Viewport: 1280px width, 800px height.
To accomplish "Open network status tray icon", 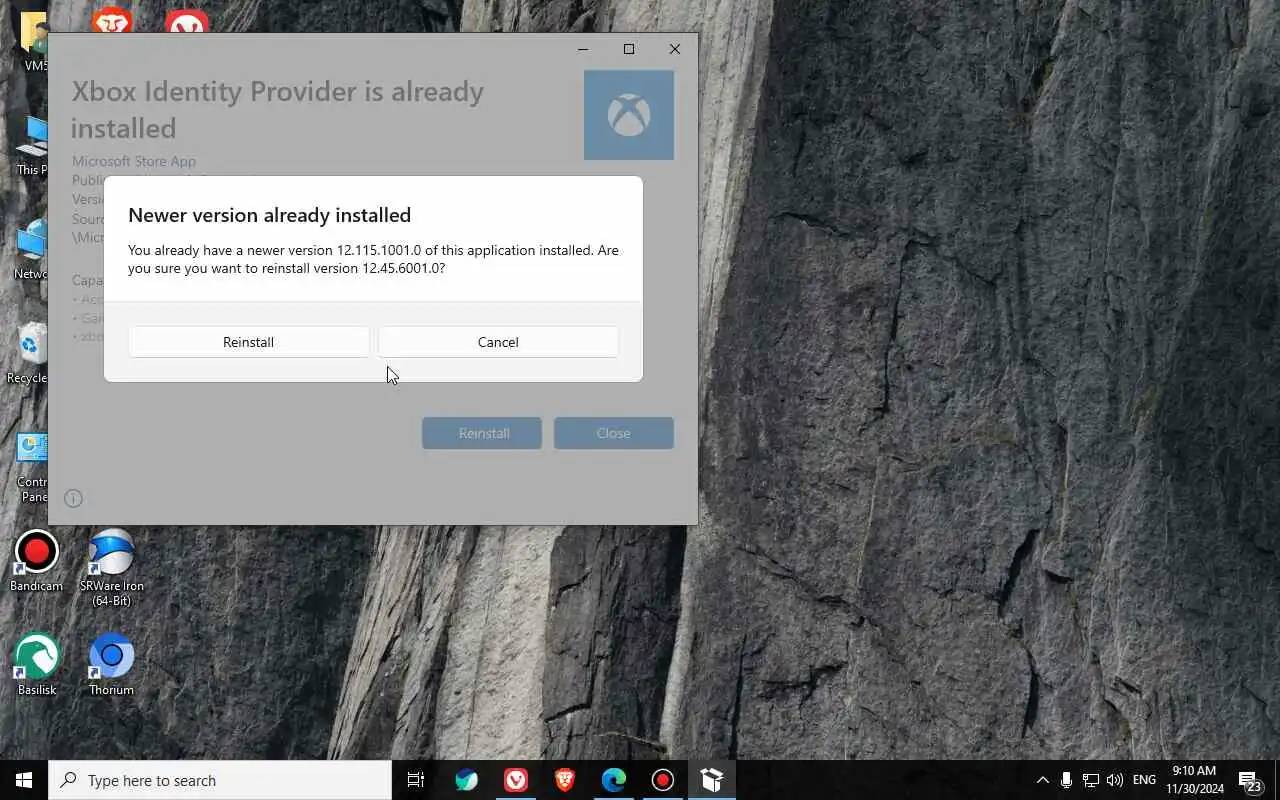I will click(1091, 780).
